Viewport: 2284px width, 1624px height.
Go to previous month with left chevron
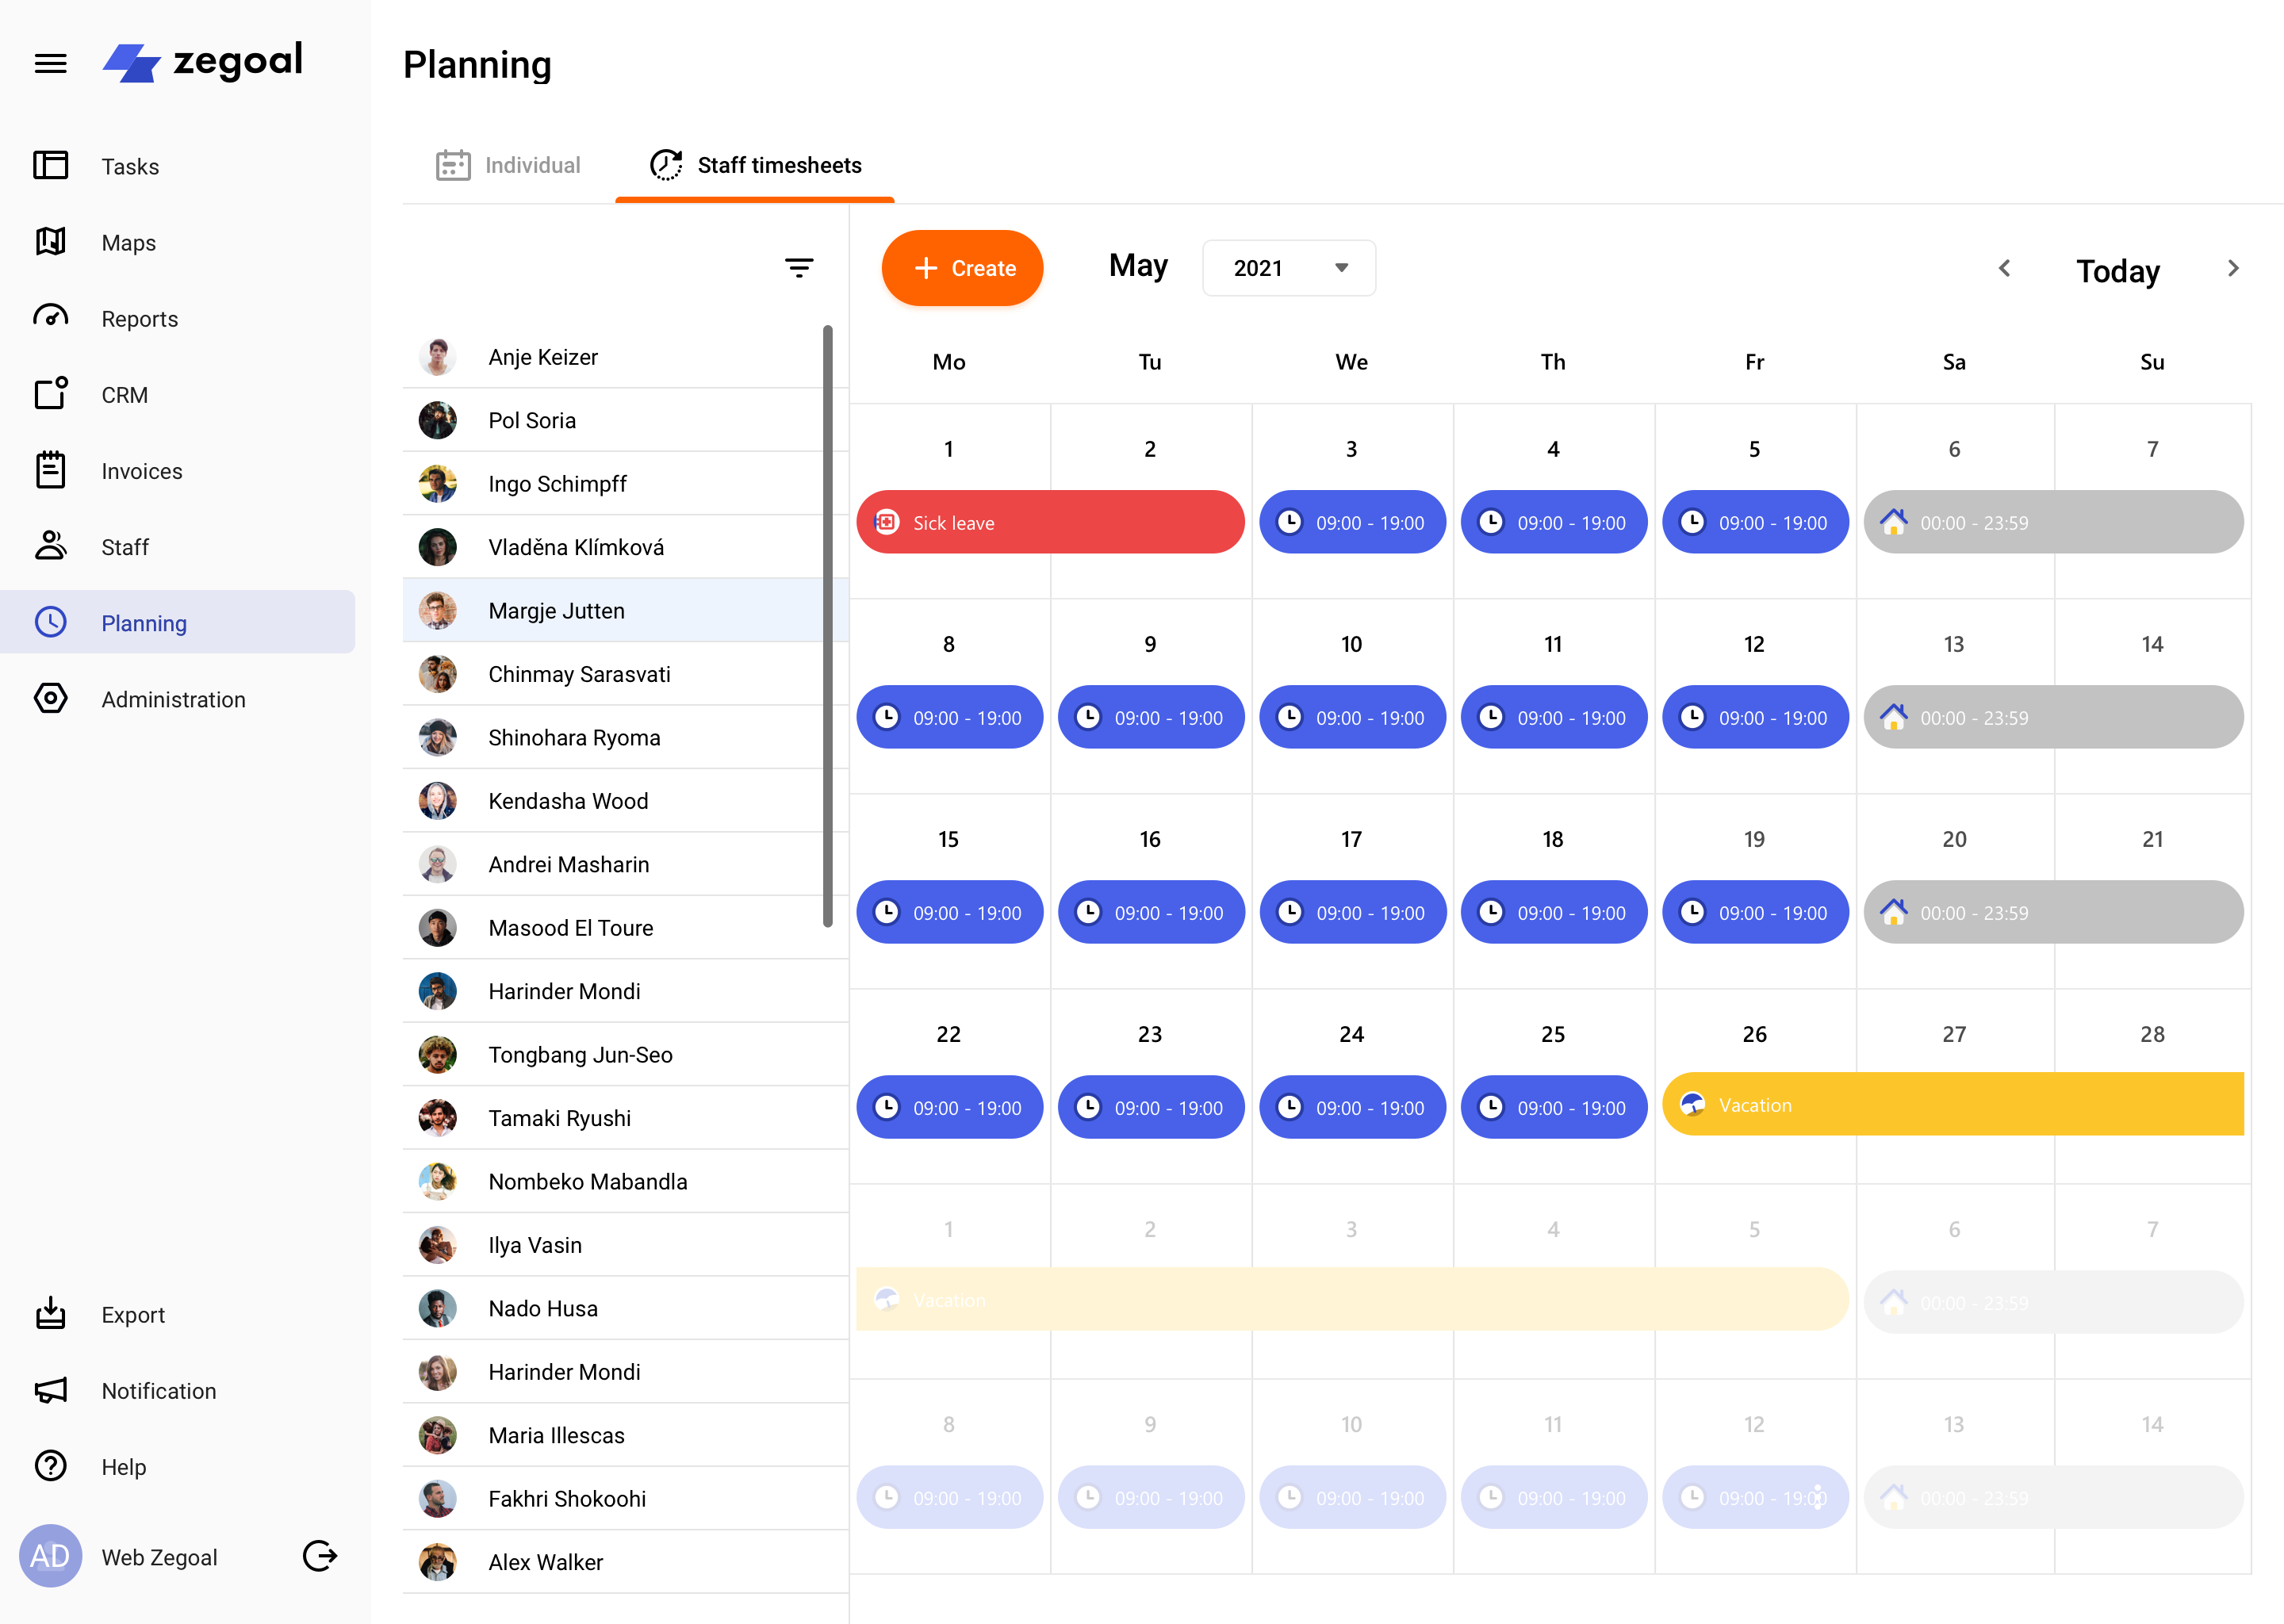pos(2005,268)
